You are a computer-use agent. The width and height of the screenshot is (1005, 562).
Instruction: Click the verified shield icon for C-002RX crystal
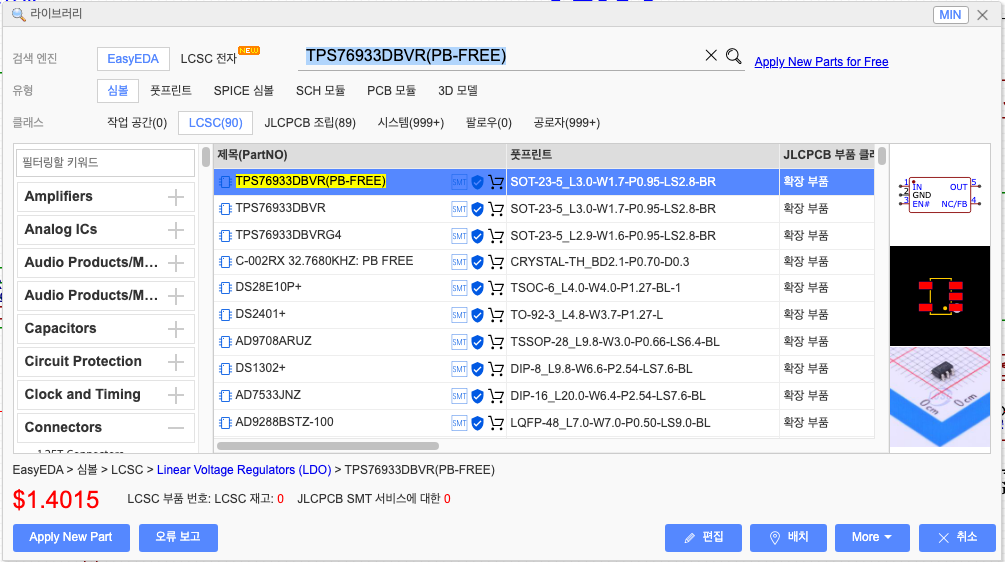coord(477,262)
